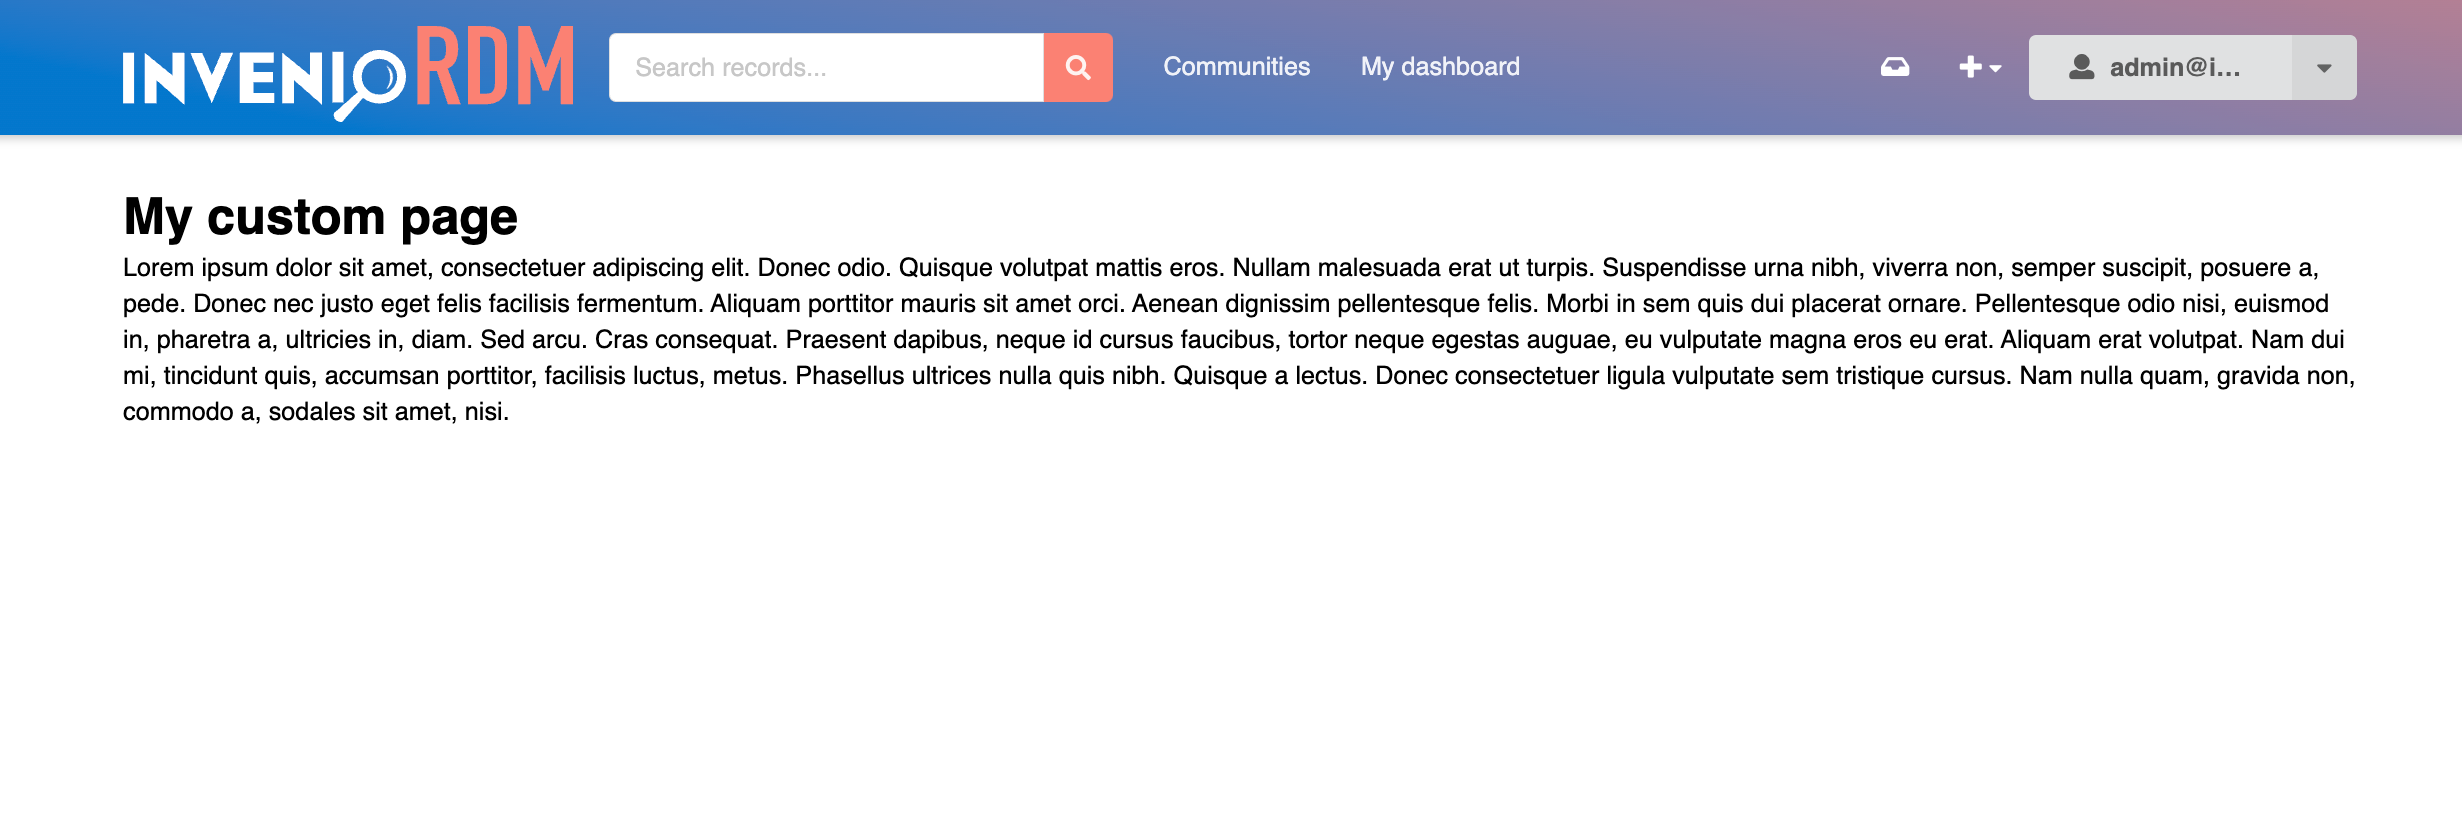
Task: Click the word 'page' in the heading
Action: coord(459,219)
